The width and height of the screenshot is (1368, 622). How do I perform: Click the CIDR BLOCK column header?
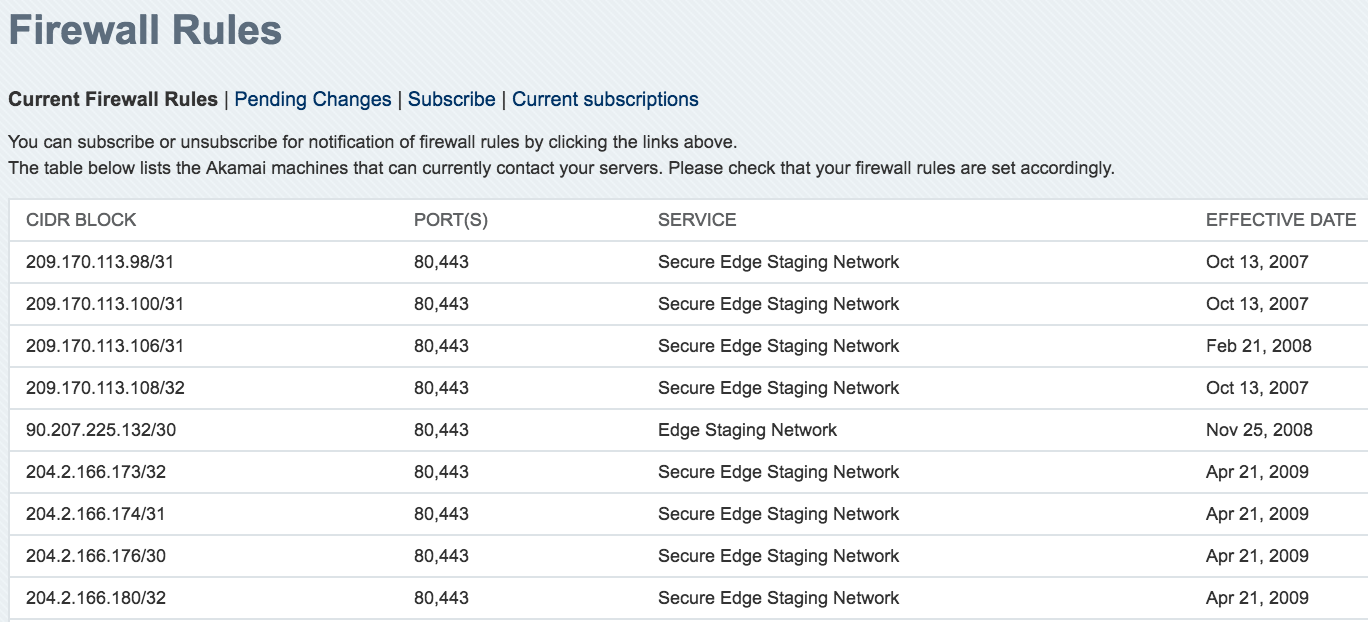(81, 220)
